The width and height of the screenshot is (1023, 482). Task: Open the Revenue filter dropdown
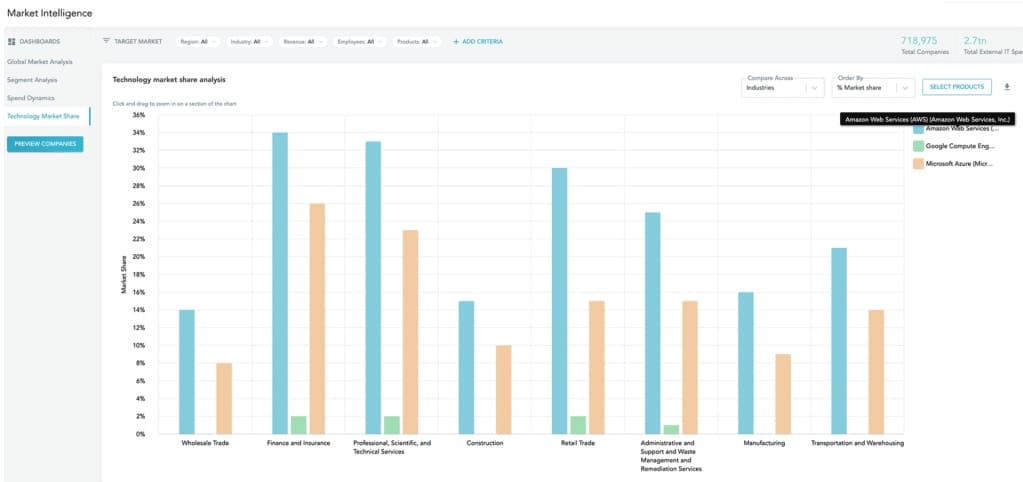point(304,41)
